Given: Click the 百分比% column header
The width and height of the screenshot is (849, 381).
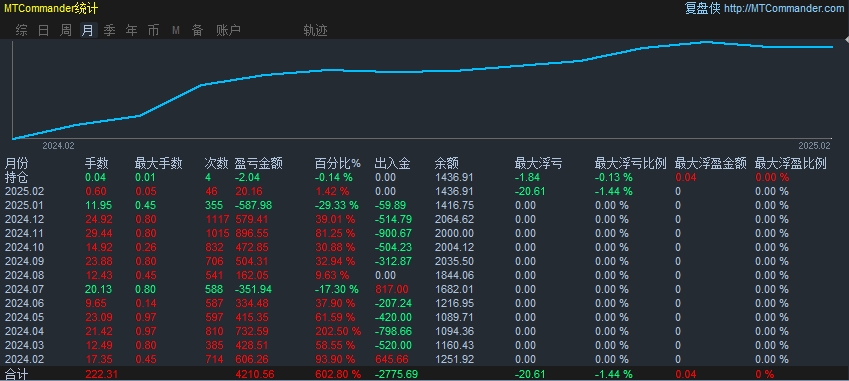Looking at the screenshot, I should [x=338, y=163].
